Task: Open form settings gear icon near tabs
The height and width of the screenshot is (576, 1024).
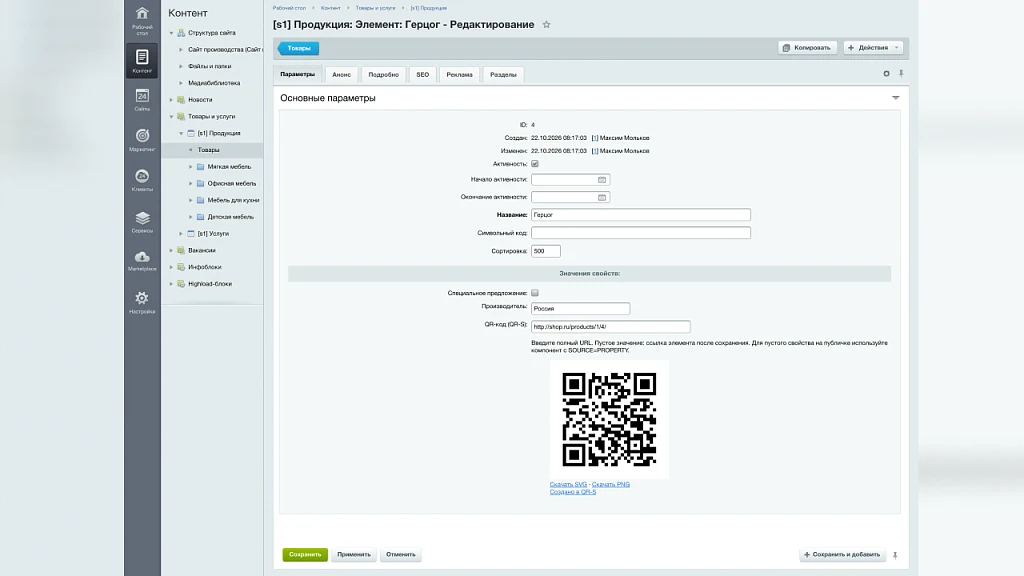Action: point(886,74)
